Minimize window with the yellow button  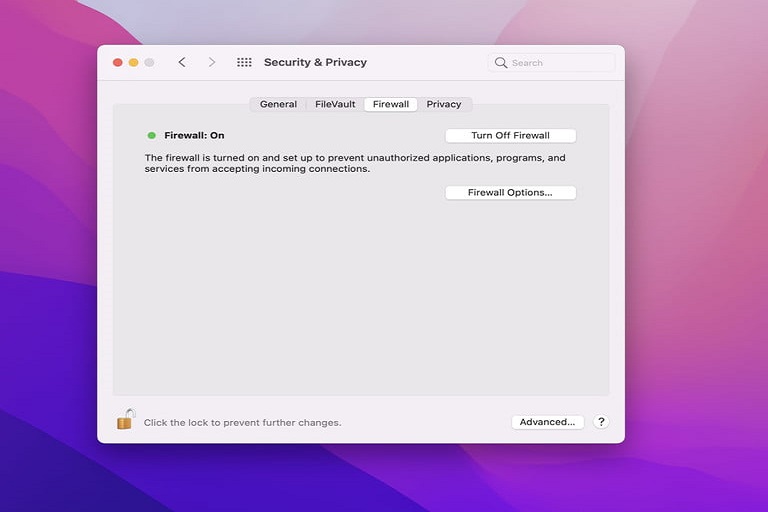click(133, 62)
